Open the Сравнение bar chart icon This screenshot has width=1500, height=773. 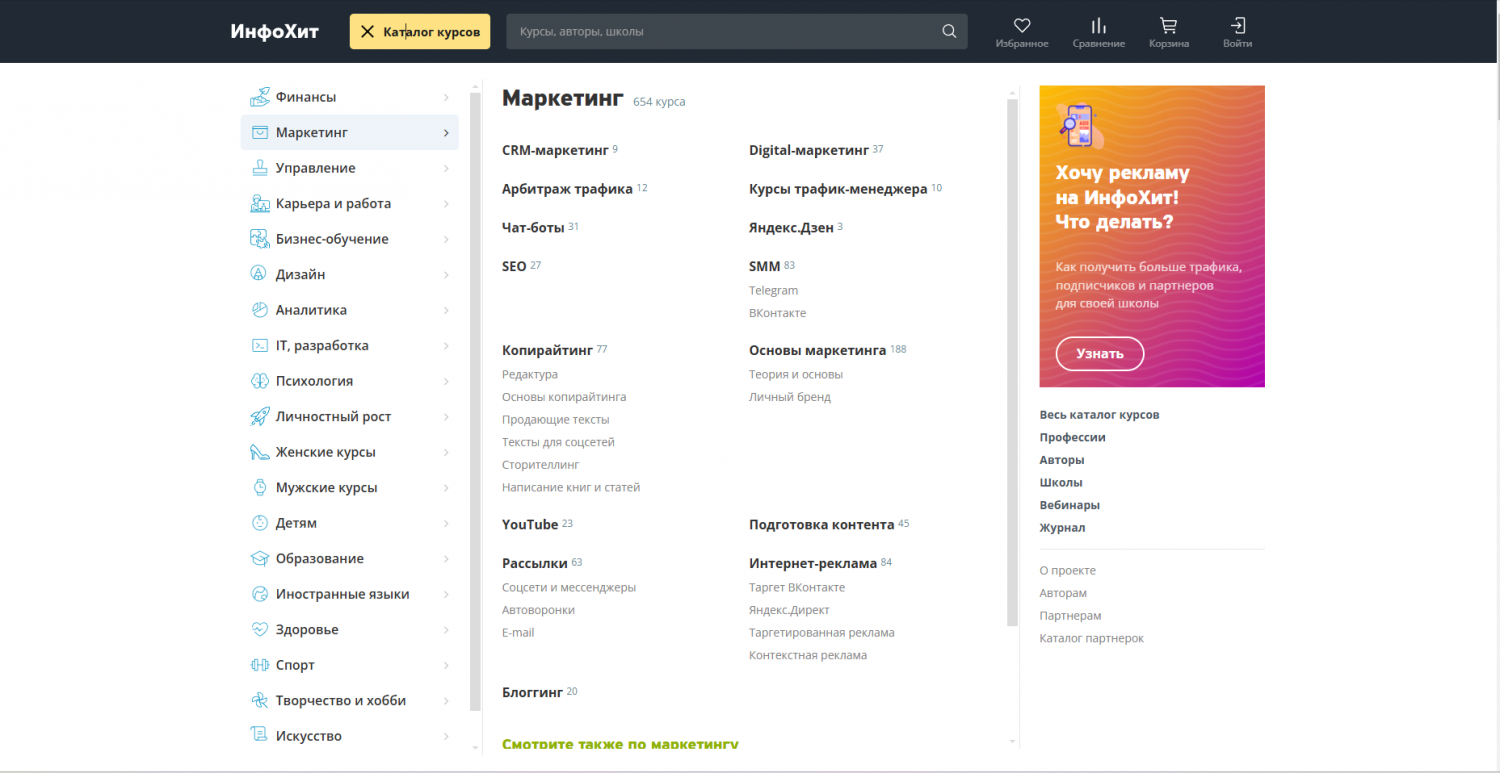click(x=1098, y=26)
